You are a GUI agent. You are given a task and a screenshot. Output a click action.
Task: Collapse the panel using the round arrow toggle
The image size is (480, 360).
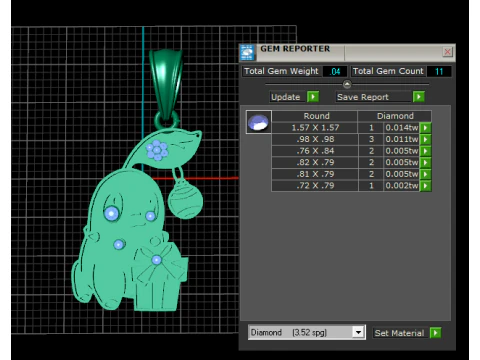[347, 84]
